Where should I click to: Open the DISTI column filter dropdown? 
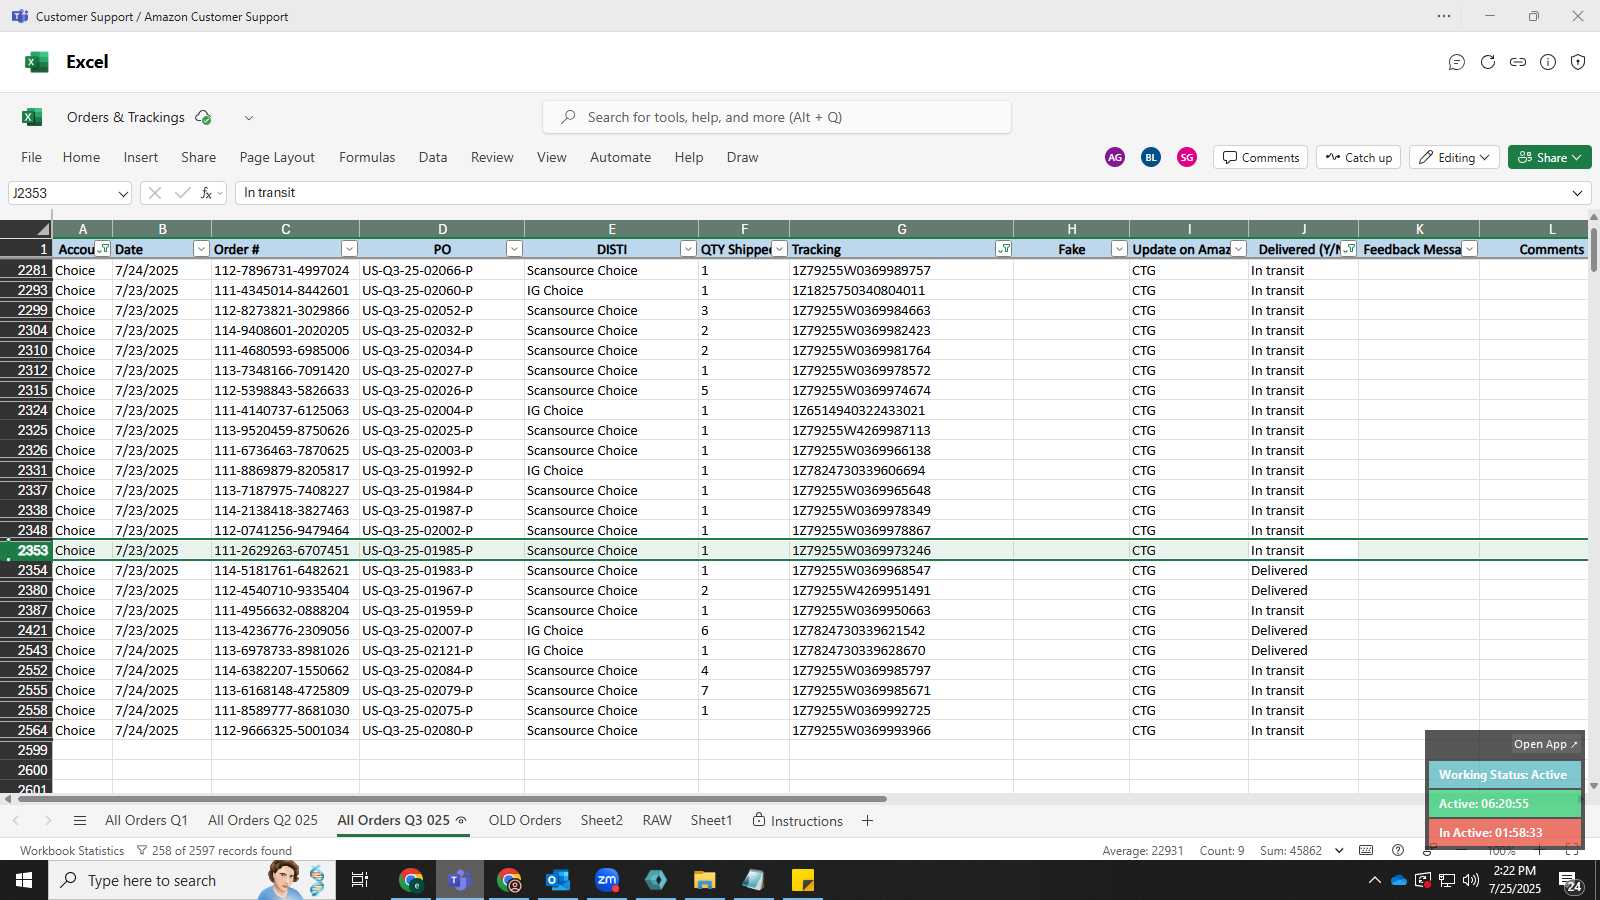[688, 249]
